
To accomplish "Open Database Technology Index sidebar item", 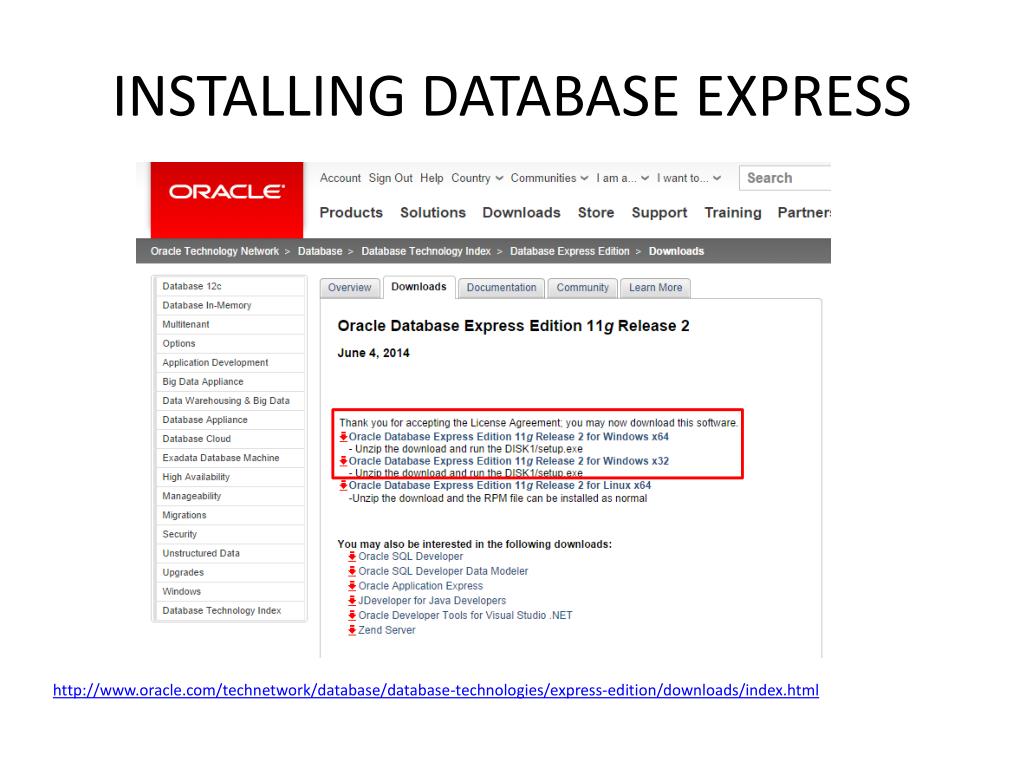I will (x=230, y=611).
